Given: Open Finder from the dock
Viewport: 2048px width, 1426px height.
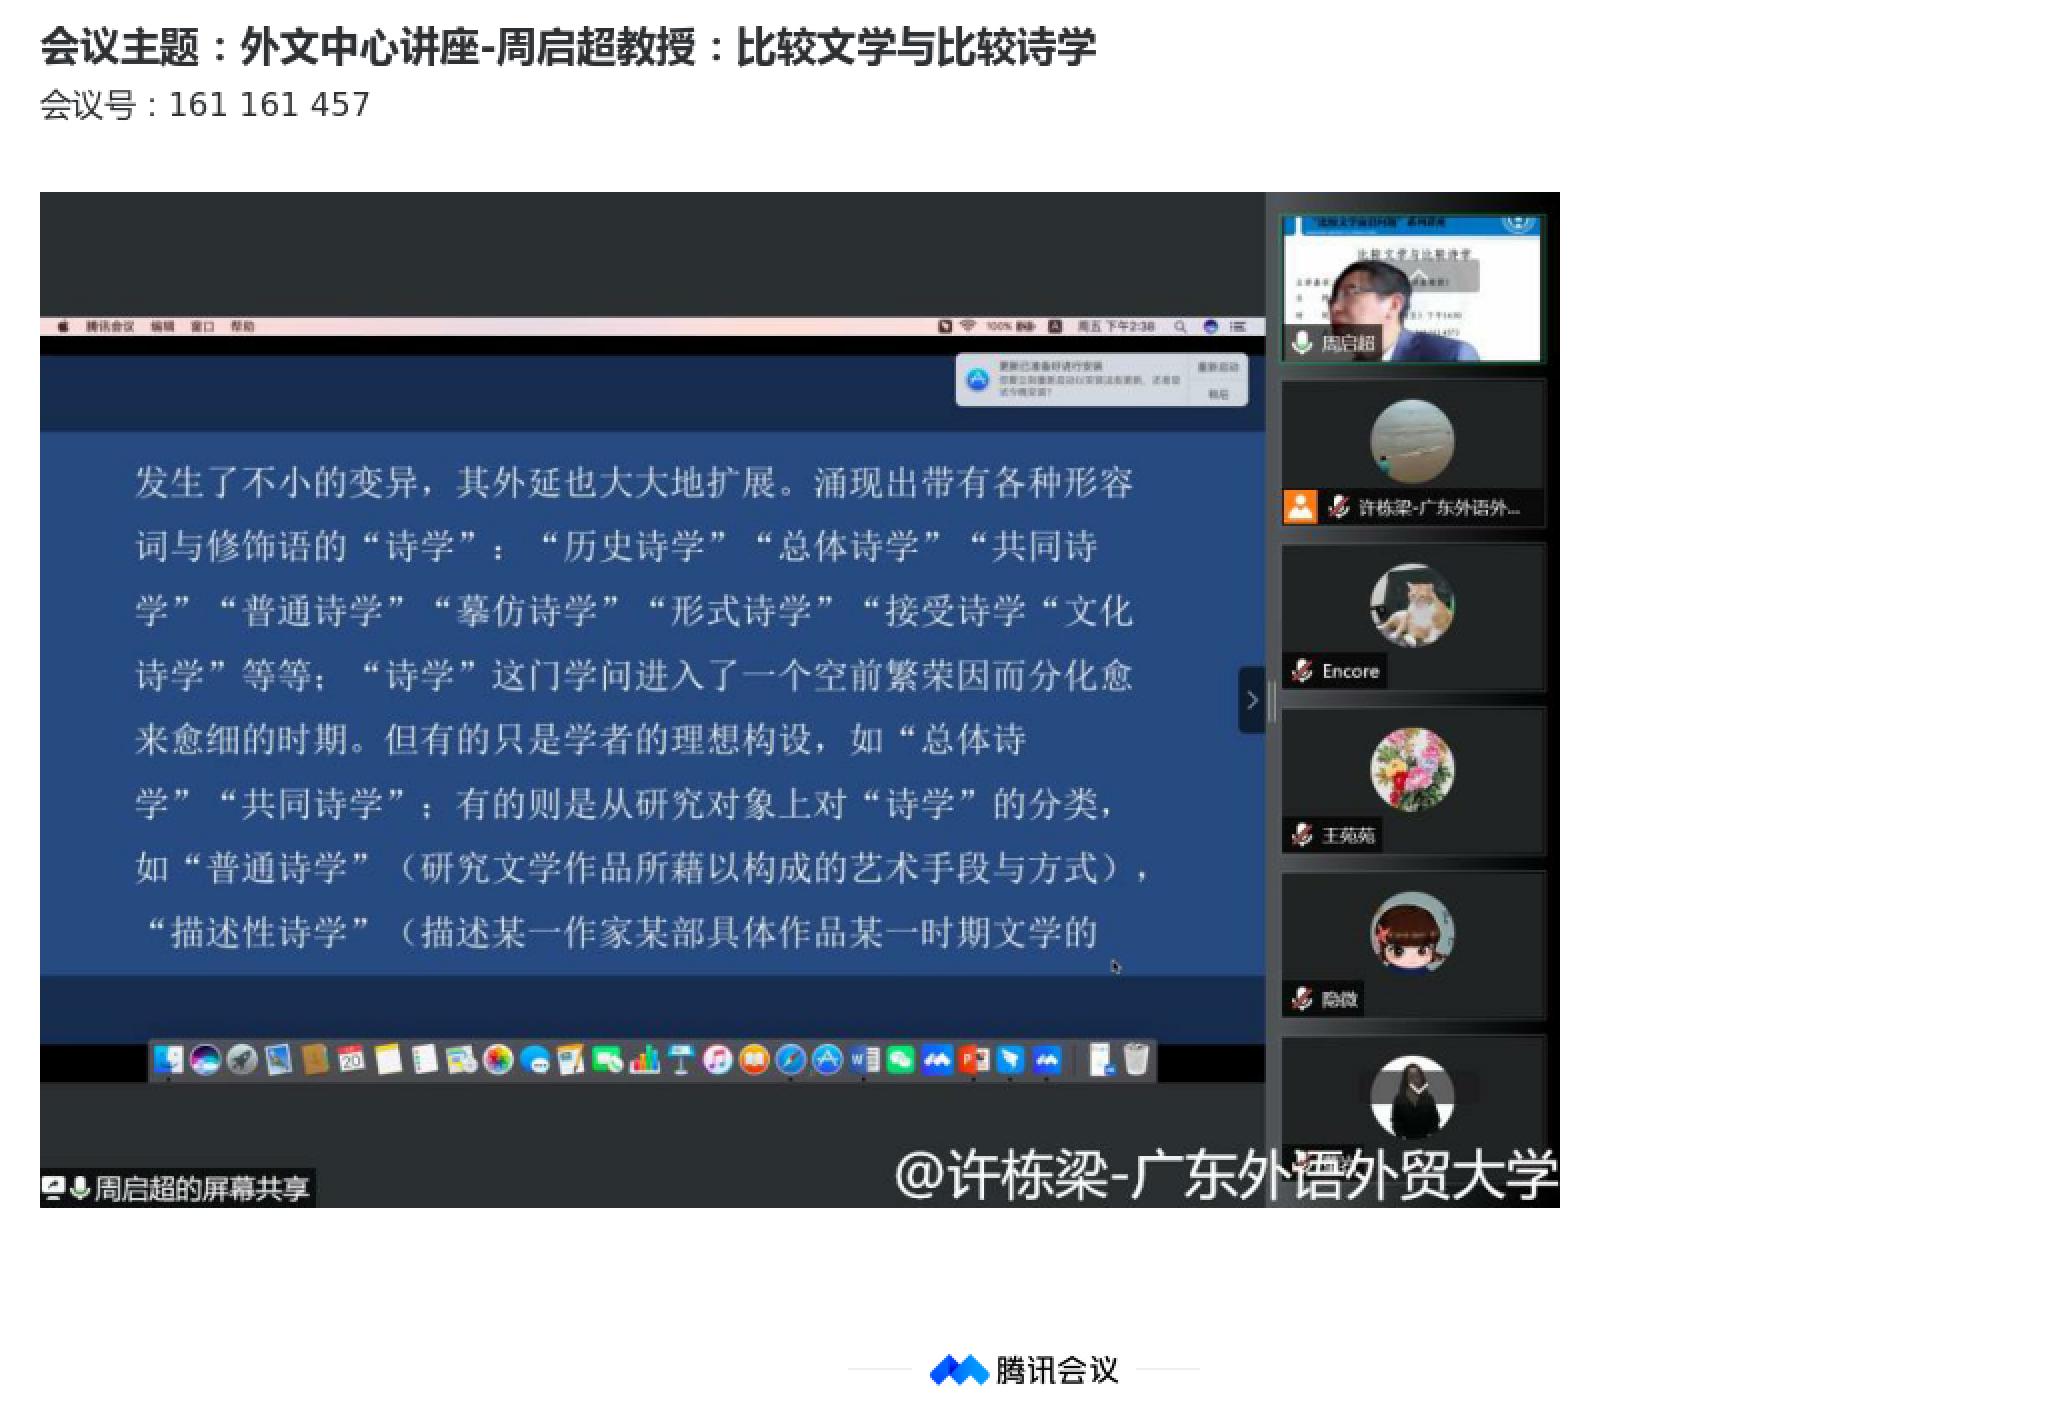Looking at the screenshot, I should coord(168,1060).
